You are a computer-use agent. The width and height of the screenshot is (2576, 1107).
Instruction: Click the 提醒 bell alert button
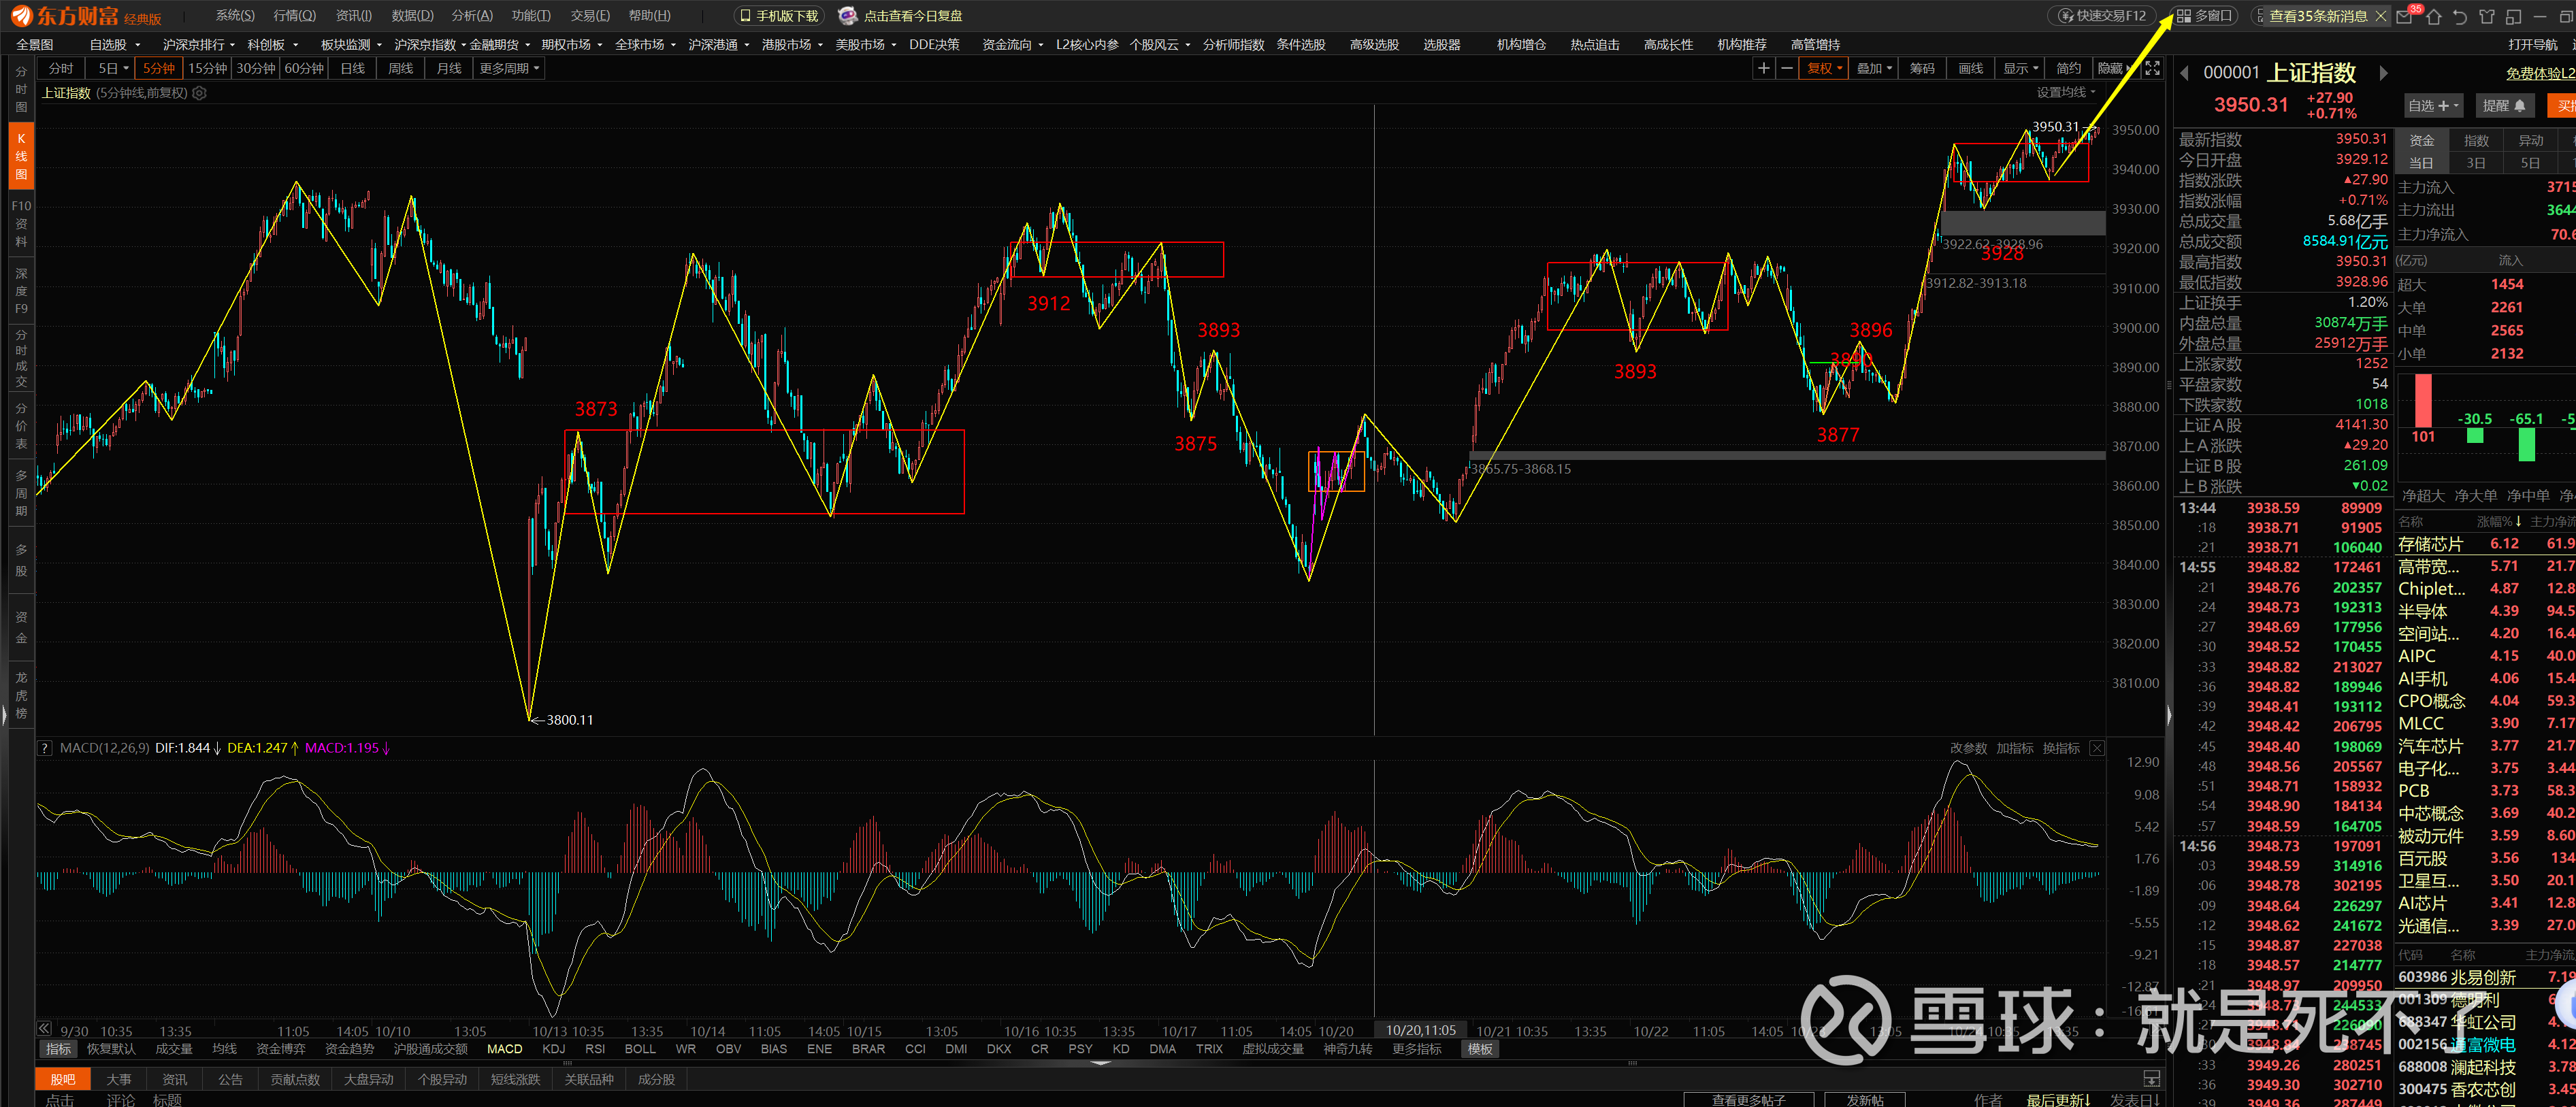click(2504, 106)
